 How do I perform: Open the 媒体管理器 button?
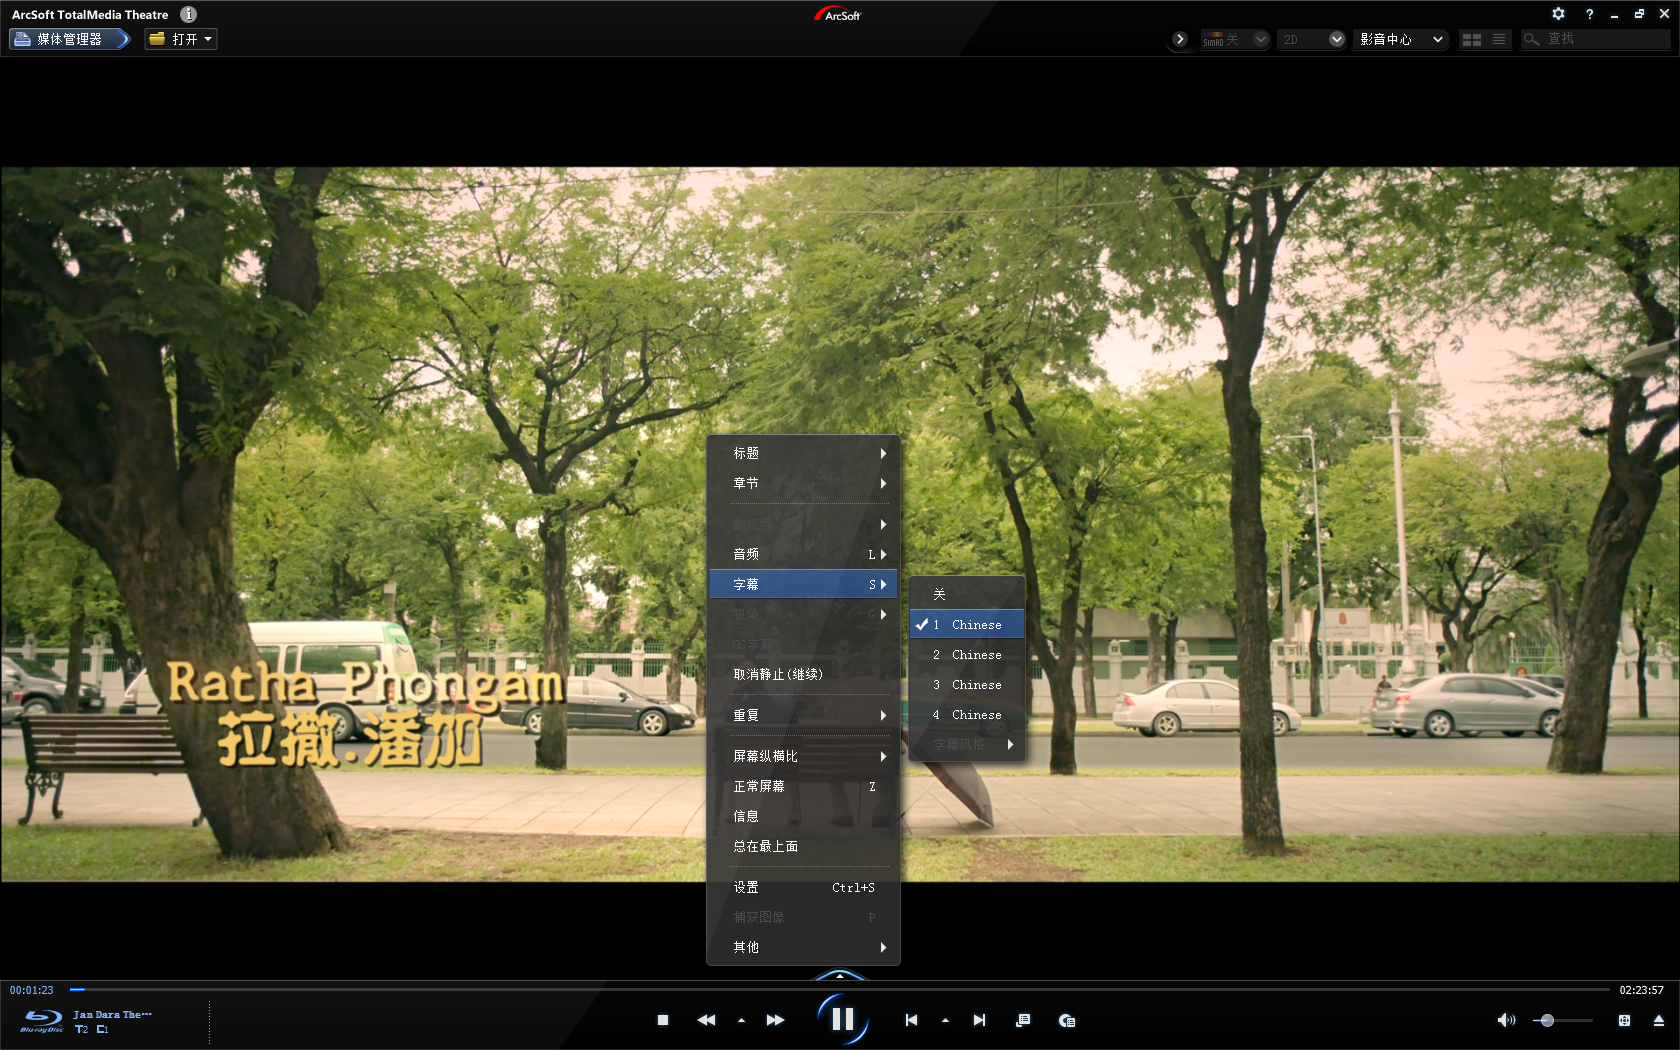pyautogui.click(x=70, y=39)
